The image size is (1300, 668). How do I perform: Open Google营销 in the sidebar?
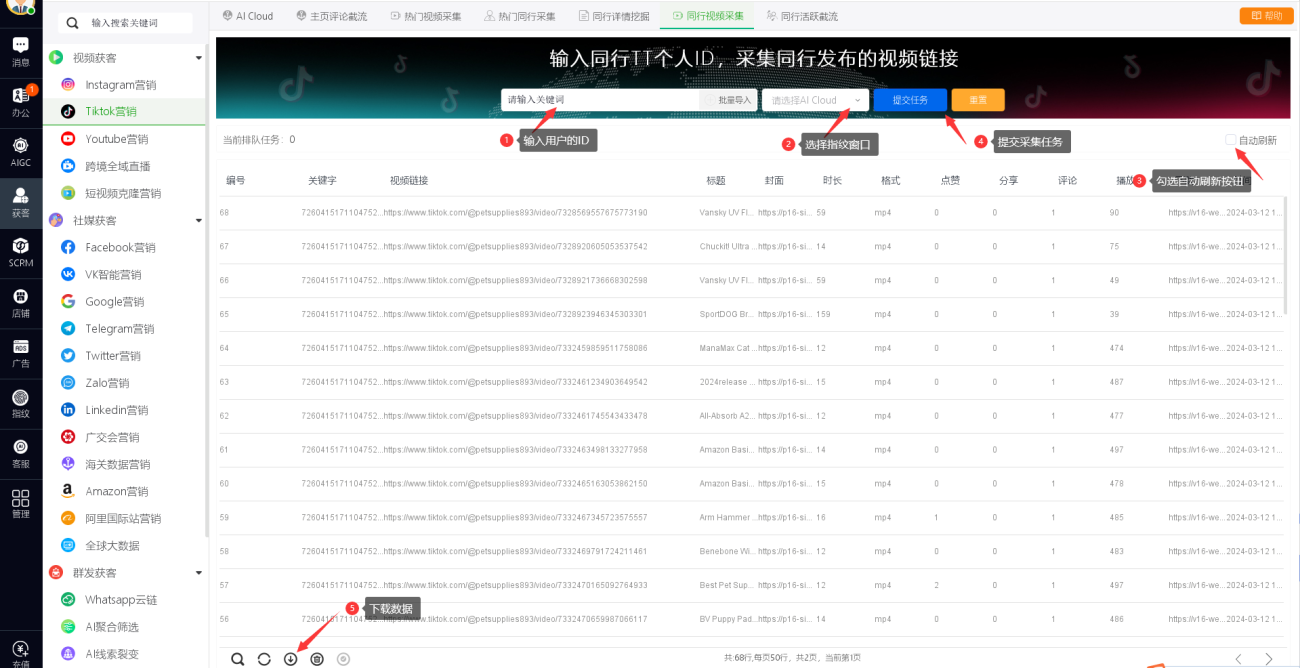point(114,301)
